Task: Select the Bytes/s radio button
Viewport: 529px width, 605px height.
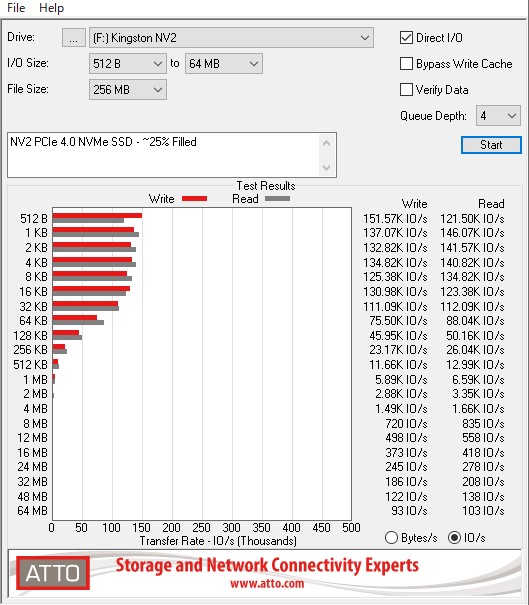Action: tap(391, 537)
